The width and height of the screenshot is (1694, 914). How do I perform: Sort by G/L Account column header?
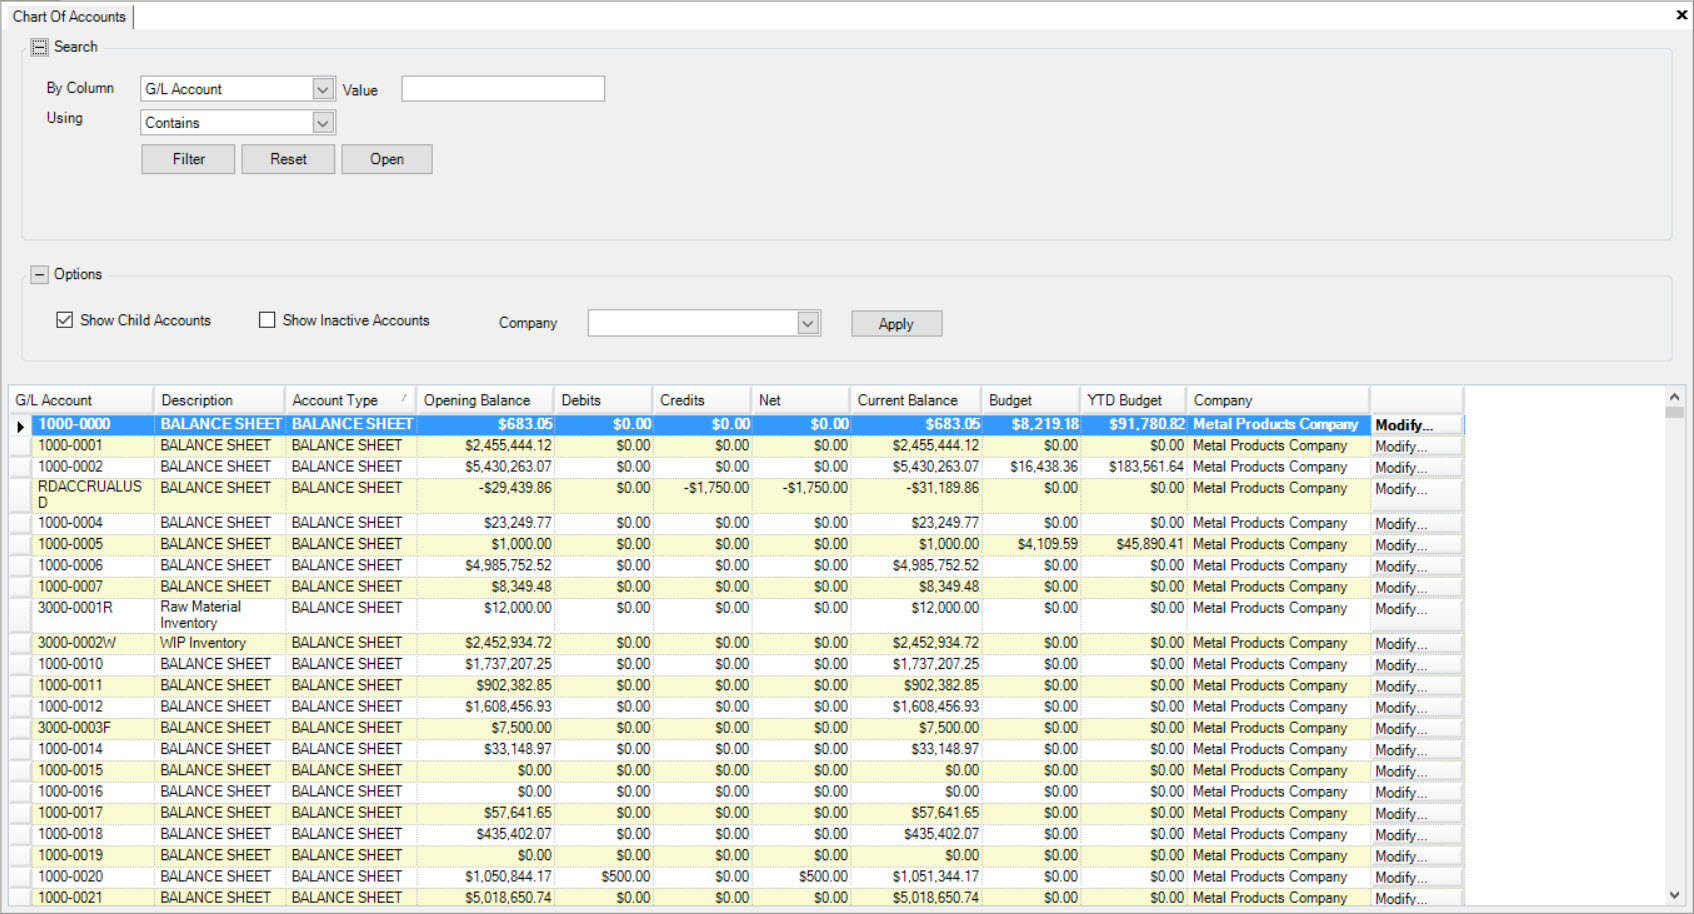[x=81, y=400]
